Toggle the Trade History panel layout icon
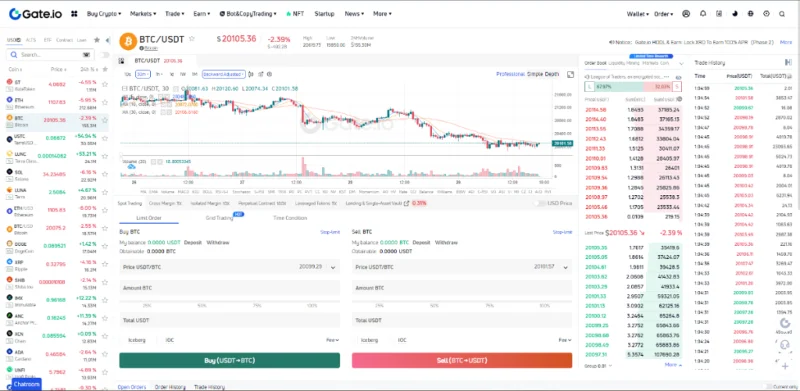Screen dimensions: 800x391 [x=788, y=62]
